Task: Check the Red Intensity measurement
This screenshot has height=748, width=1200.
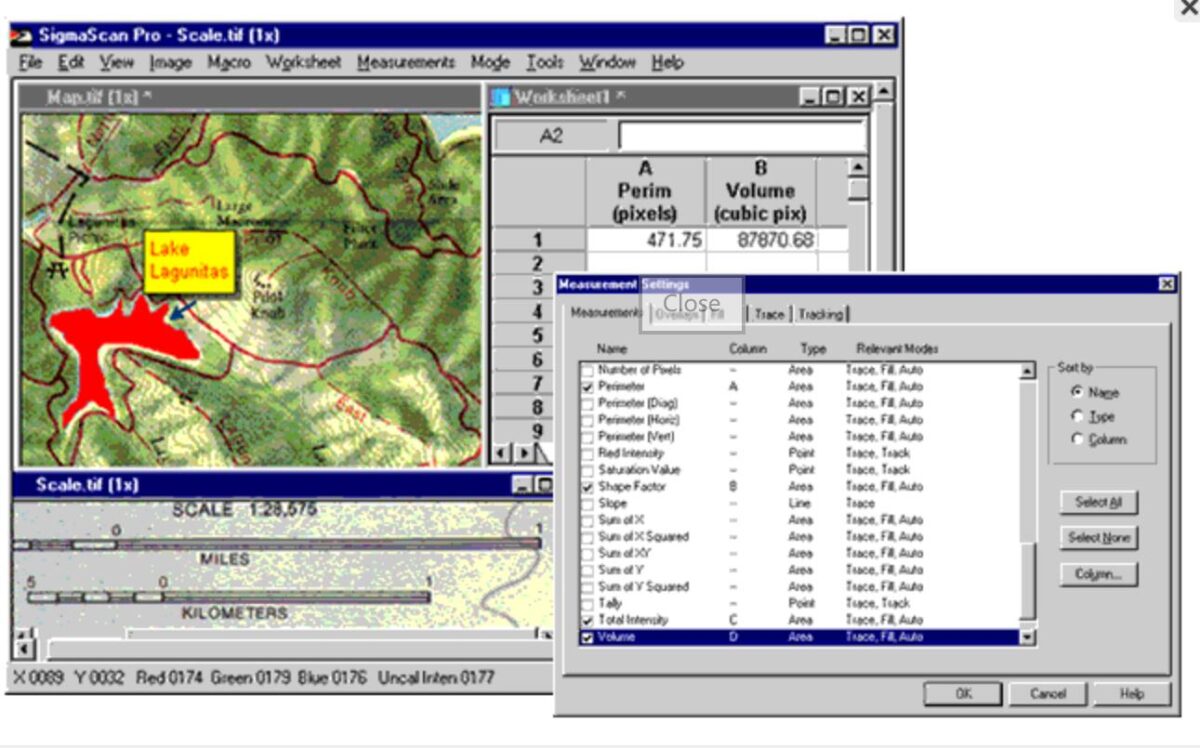Action: click(587, 453)
